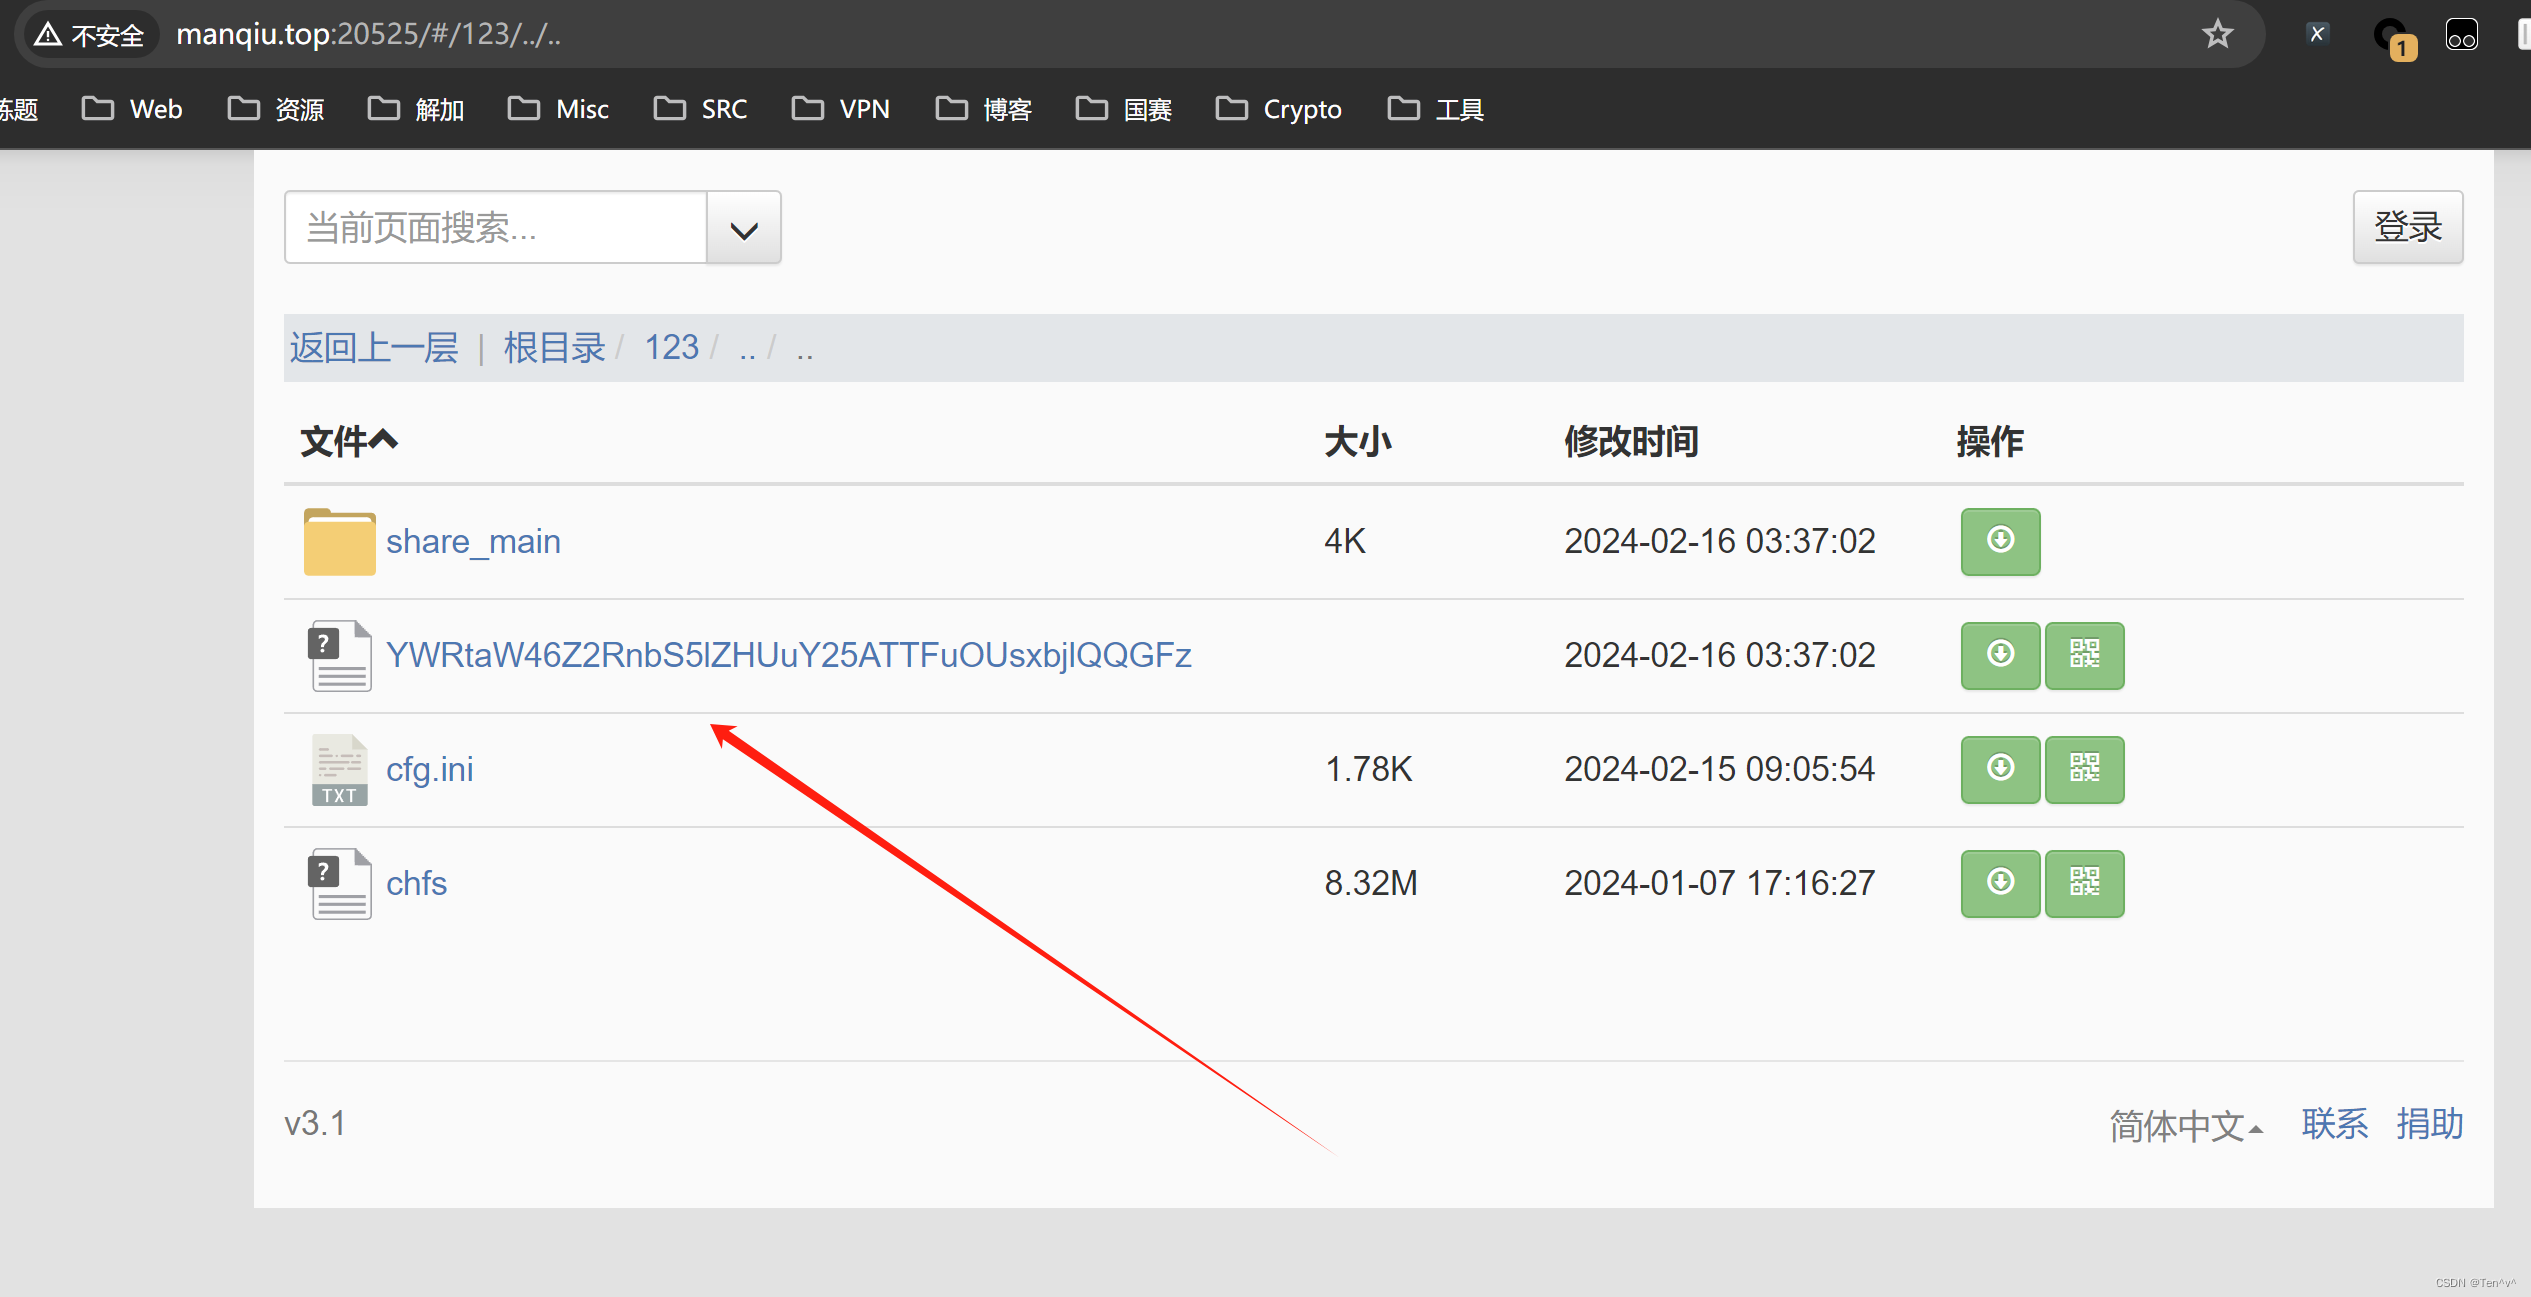
Task: Open the 123 breadcrumb link
Action: click(671, 348)
